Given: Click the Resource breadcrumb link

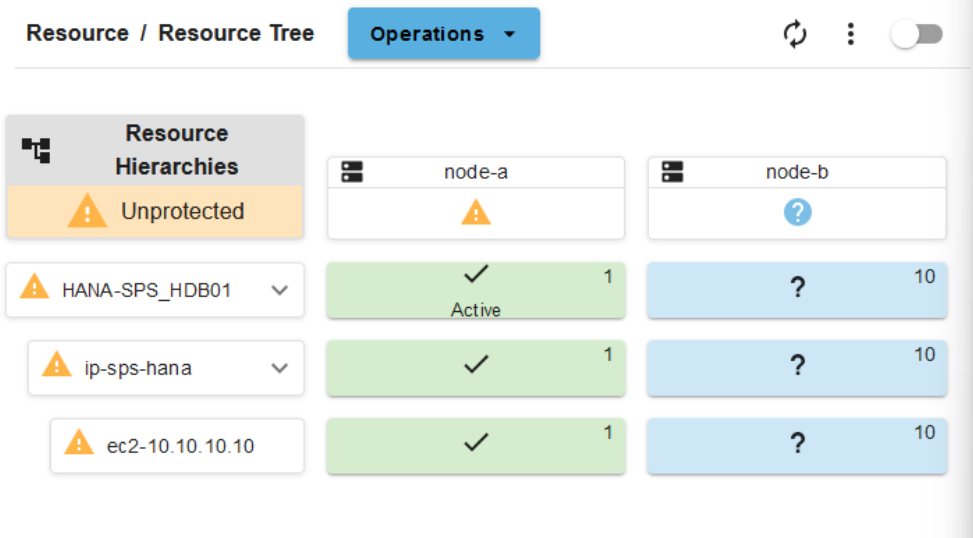Looking at the screenshot, I should [x=77, y=33].
